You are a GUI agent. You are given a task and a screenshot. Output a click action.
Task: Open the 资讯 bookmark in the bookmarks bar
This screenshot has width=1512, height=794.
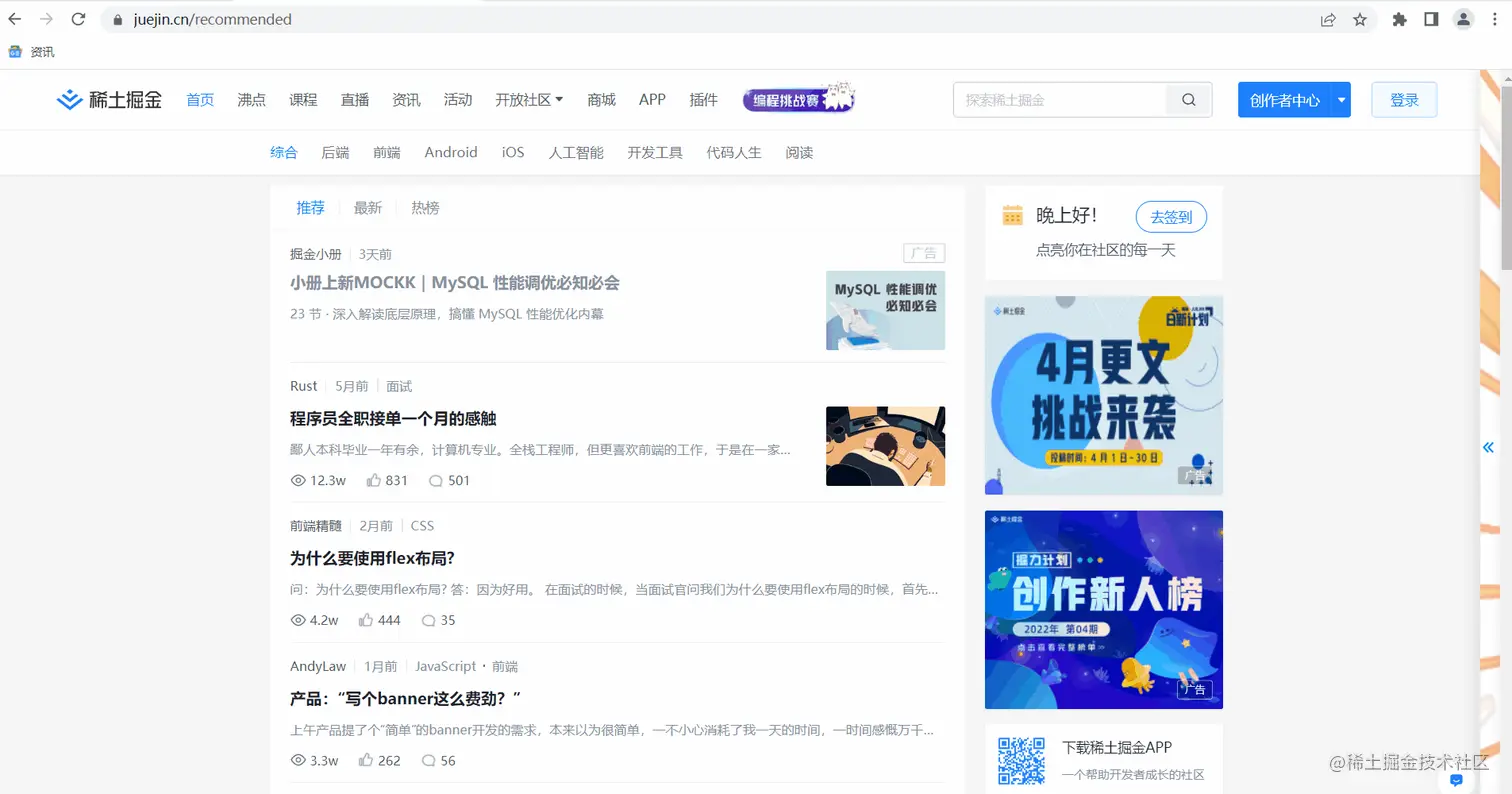tap(32, 52)
